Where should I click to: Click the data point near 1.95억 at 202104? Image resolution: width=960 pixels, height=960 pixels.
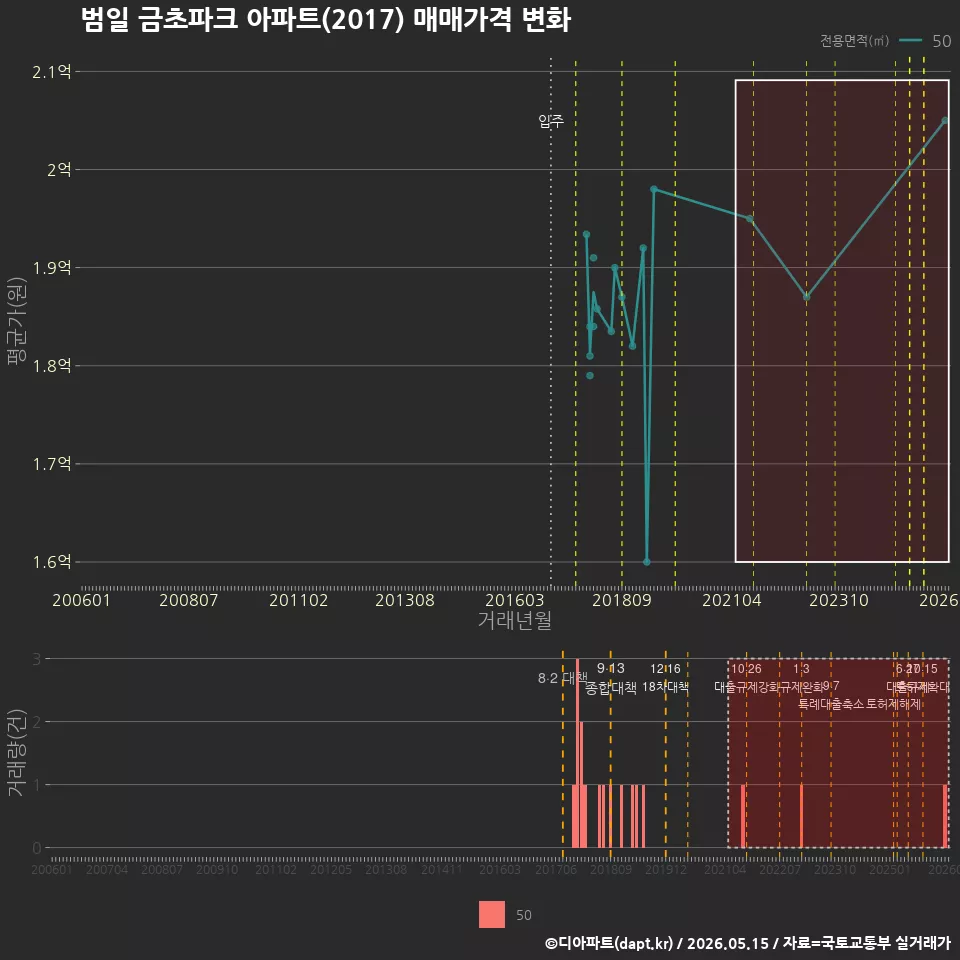(749, 219)
